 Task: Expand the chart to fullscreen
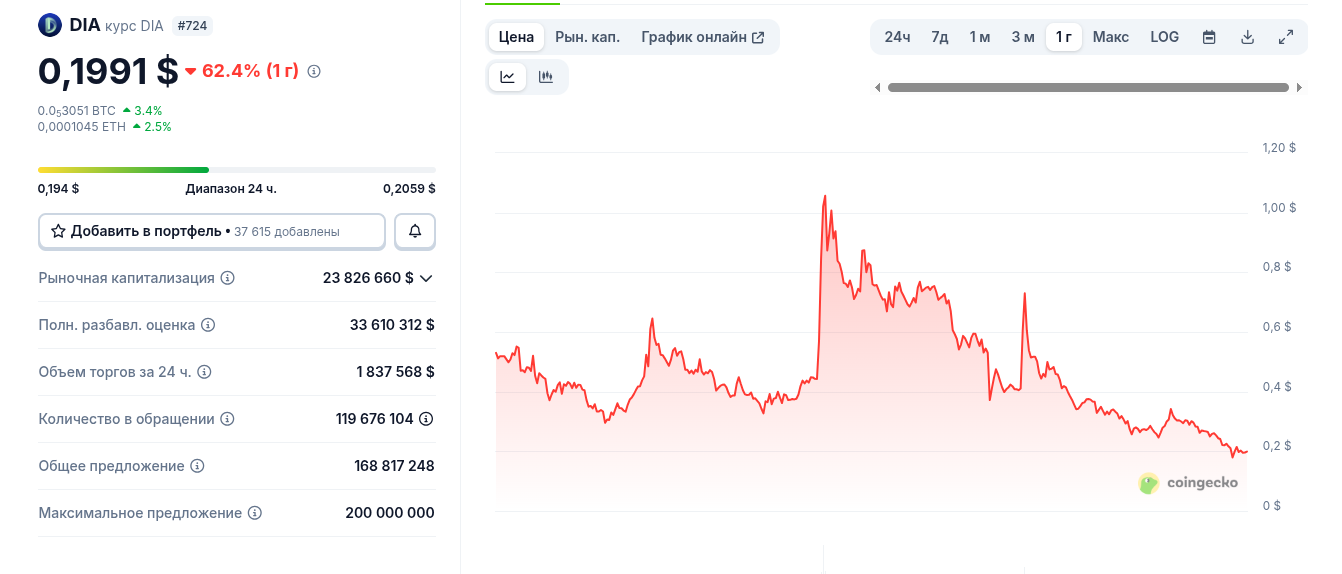[x=1286, y=37]
